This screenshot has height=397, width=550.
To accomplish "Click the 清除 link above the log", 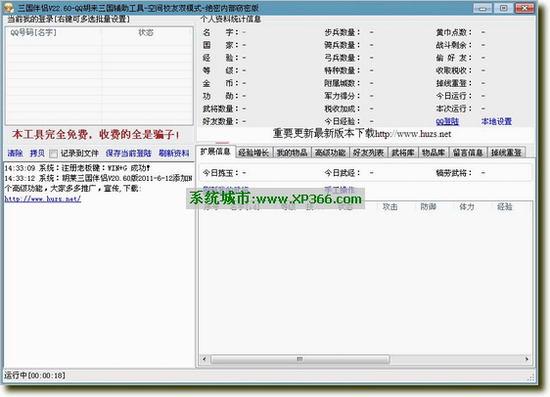I will pyautogui.click(x=15, y=153).
